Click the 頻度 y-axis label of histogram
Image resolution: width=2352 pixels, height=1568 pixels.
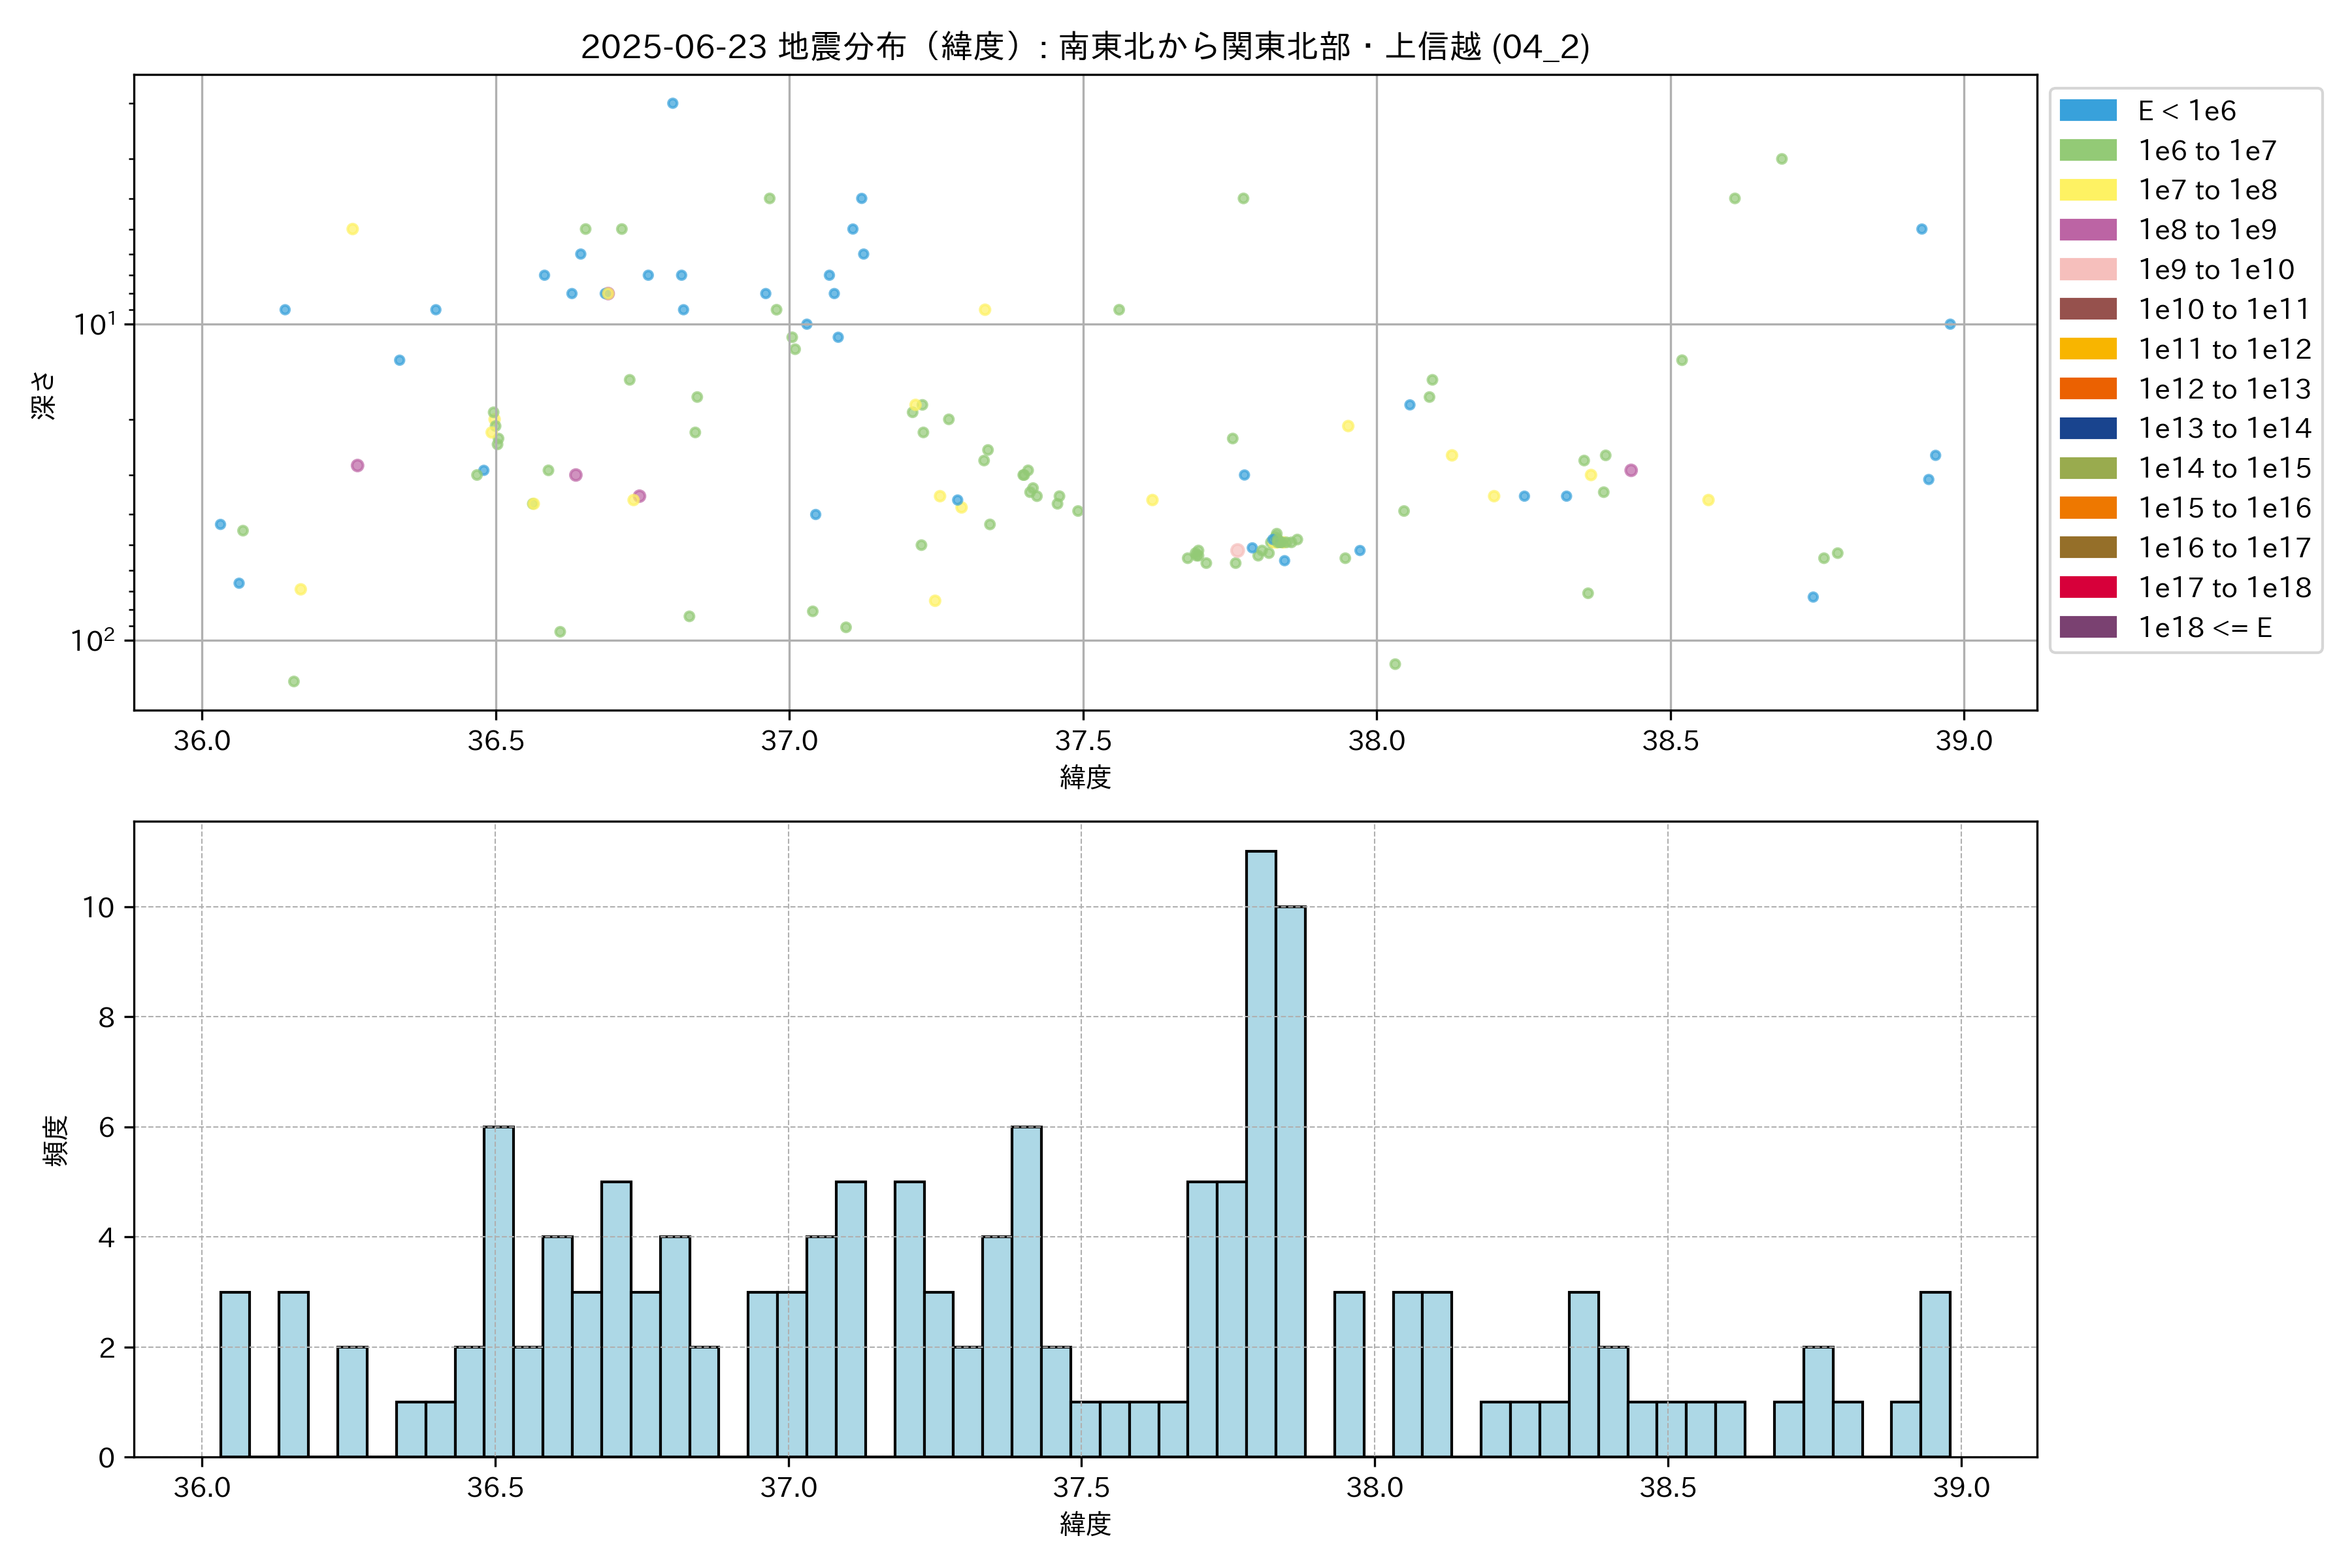56,1140
